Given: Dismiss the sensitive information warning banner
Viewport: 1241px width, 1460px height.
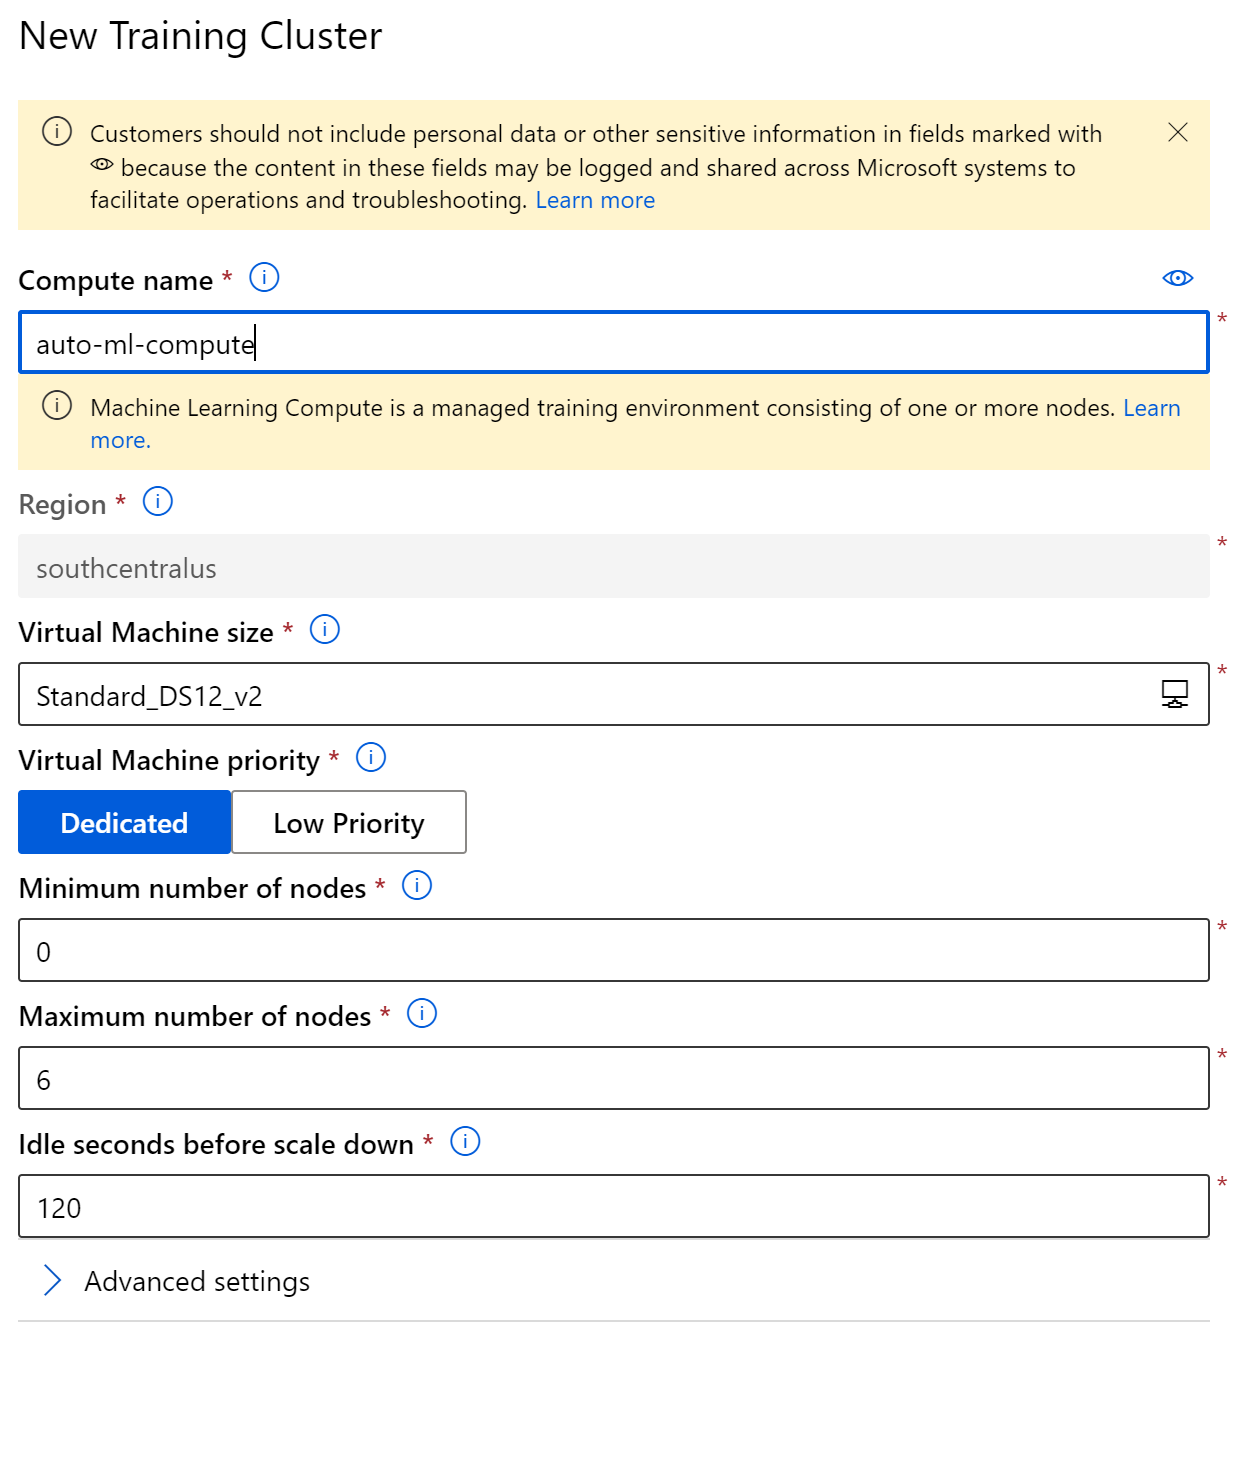Looking at the screenshot, I should pos(1178,133).
